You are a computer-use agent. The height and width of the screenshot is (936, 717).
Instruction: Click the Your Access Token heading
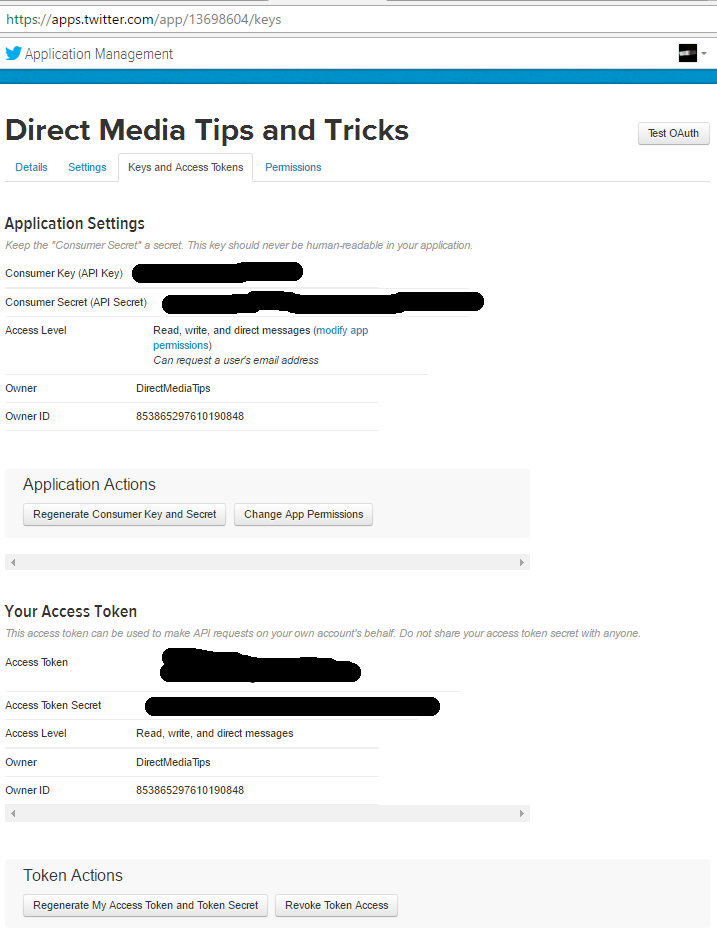(71, 611)
